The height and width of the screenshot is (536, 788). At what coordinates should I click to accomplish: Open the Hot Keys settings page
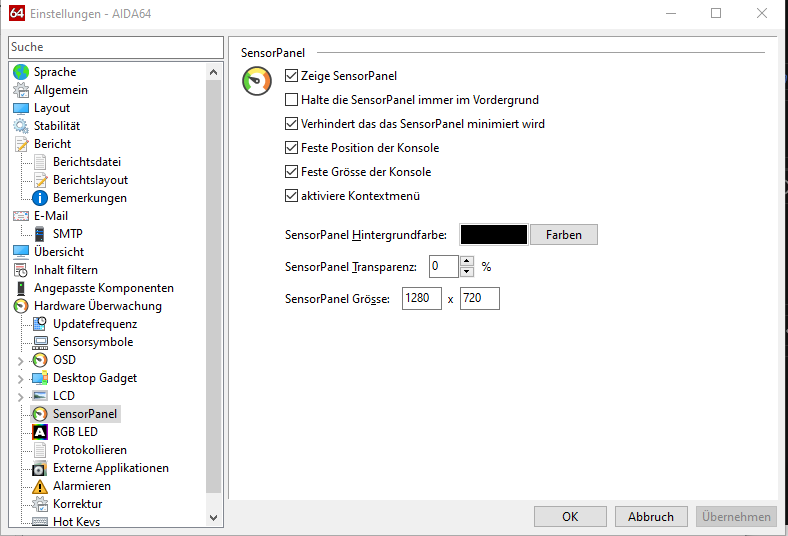[76, 521]
